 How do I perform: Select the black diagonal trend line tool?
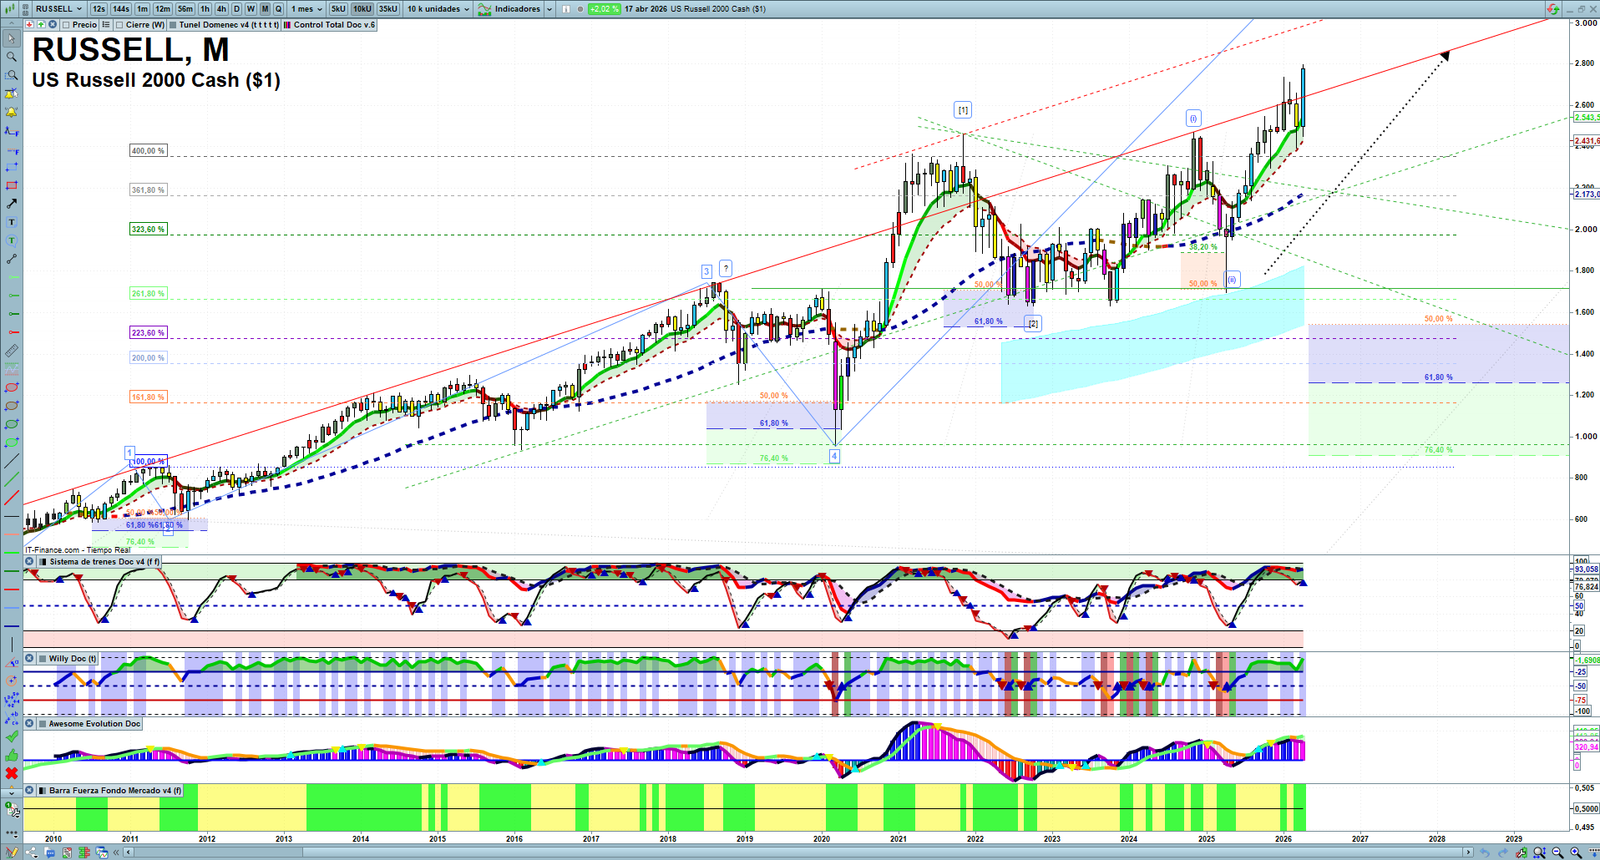click(11, 461)
